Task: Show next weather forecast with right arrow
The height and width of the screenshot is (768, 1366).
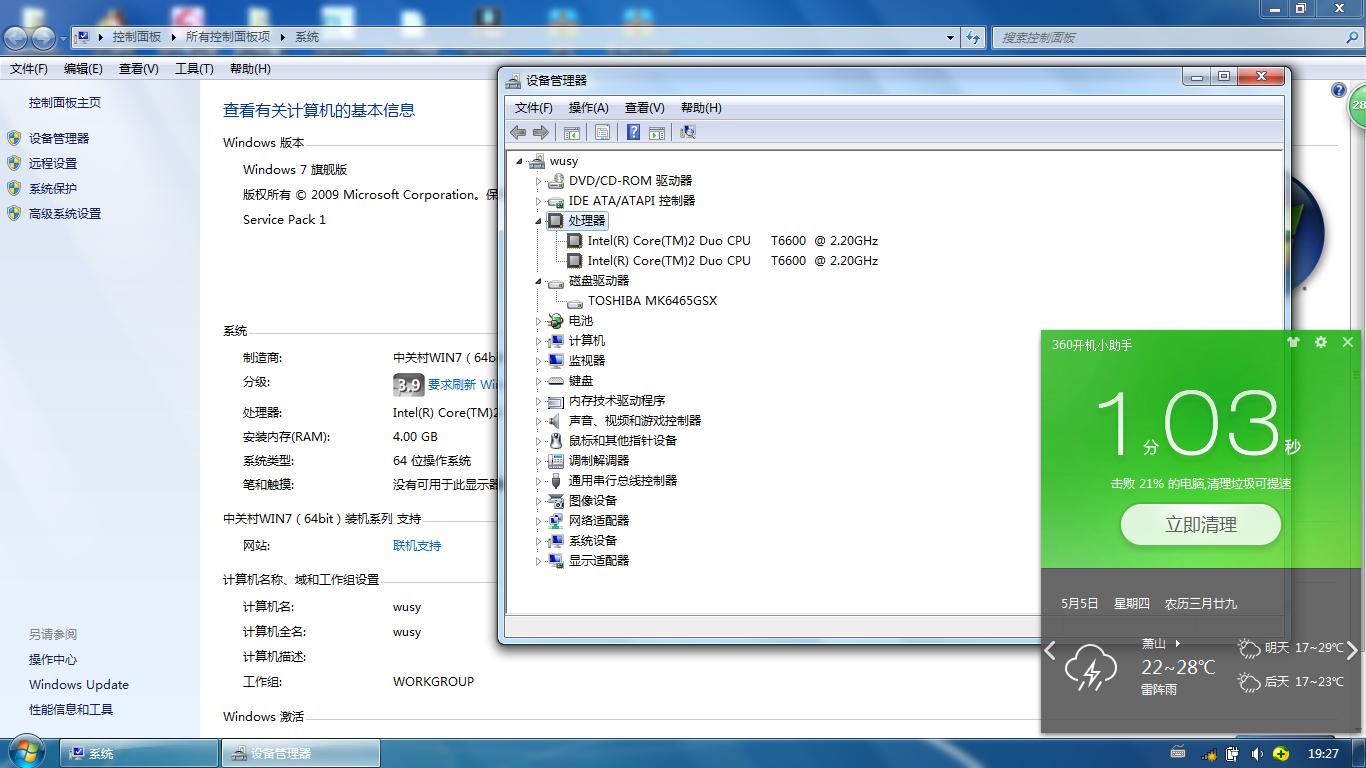Action: tap(1352, 651)
